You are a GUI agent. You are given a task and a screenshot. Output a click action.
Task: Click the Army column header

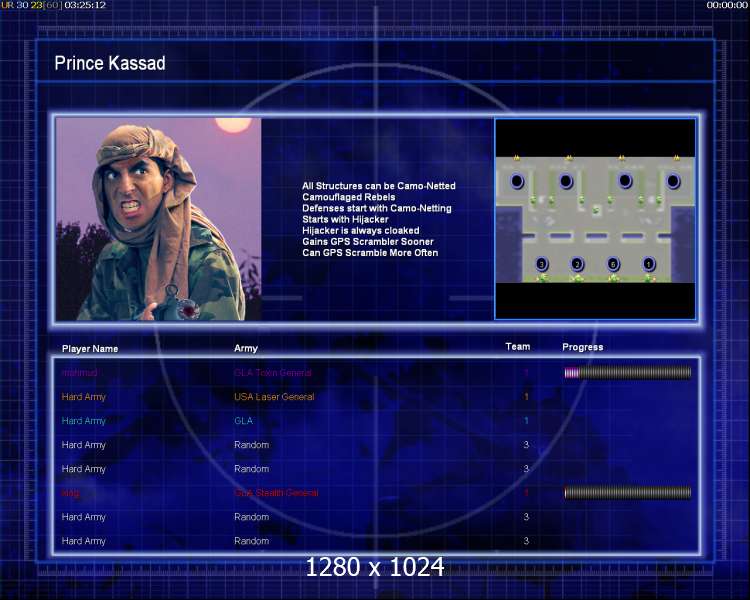(246, 349)
